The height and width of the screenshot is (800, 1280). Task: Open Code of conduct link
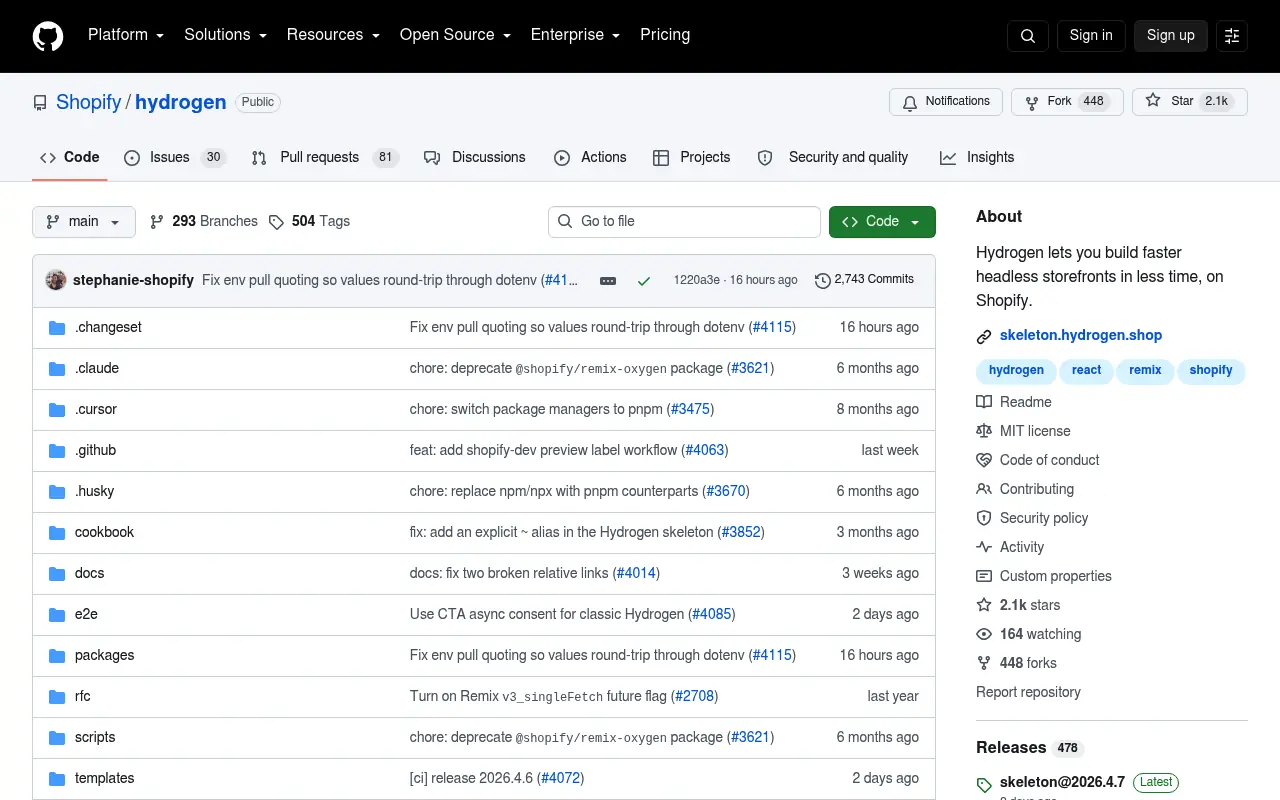(x=1038, y=460)
